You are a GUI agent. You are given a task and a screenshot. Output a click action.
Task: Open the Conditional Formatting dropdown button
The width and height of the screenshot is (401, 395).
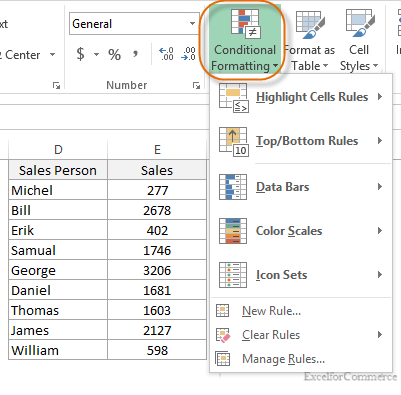pyautogui.click(x=244, y=41)
